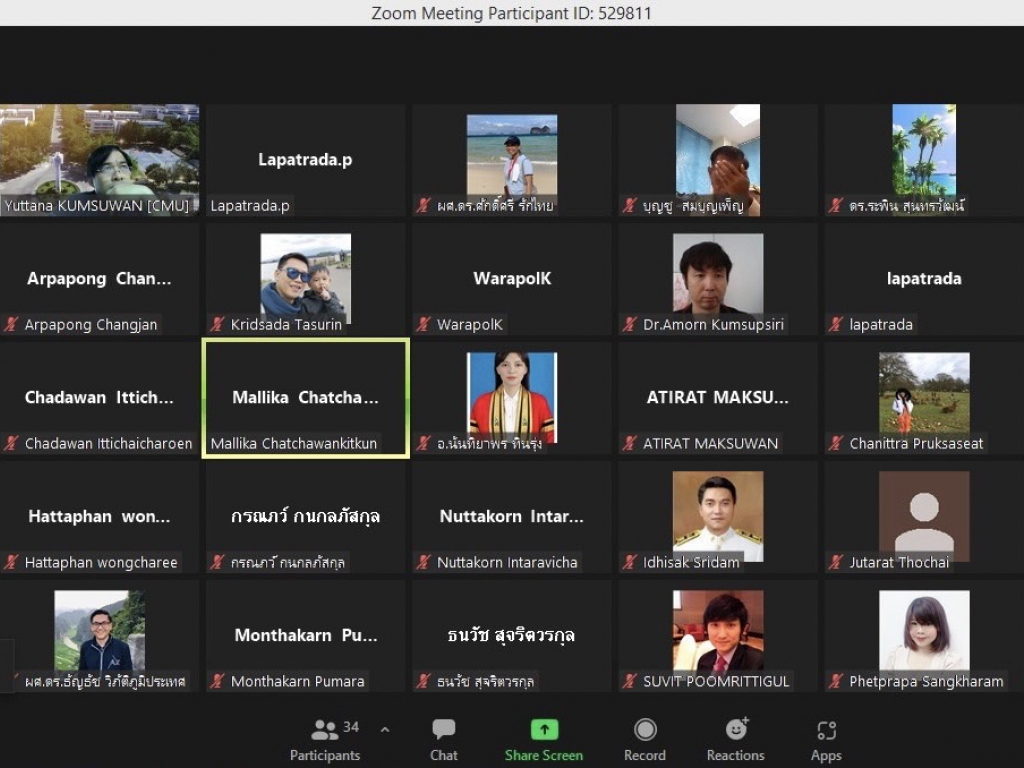Select the highlighted Mallika Chatchawankitkun tile

(x=305, y=398)
